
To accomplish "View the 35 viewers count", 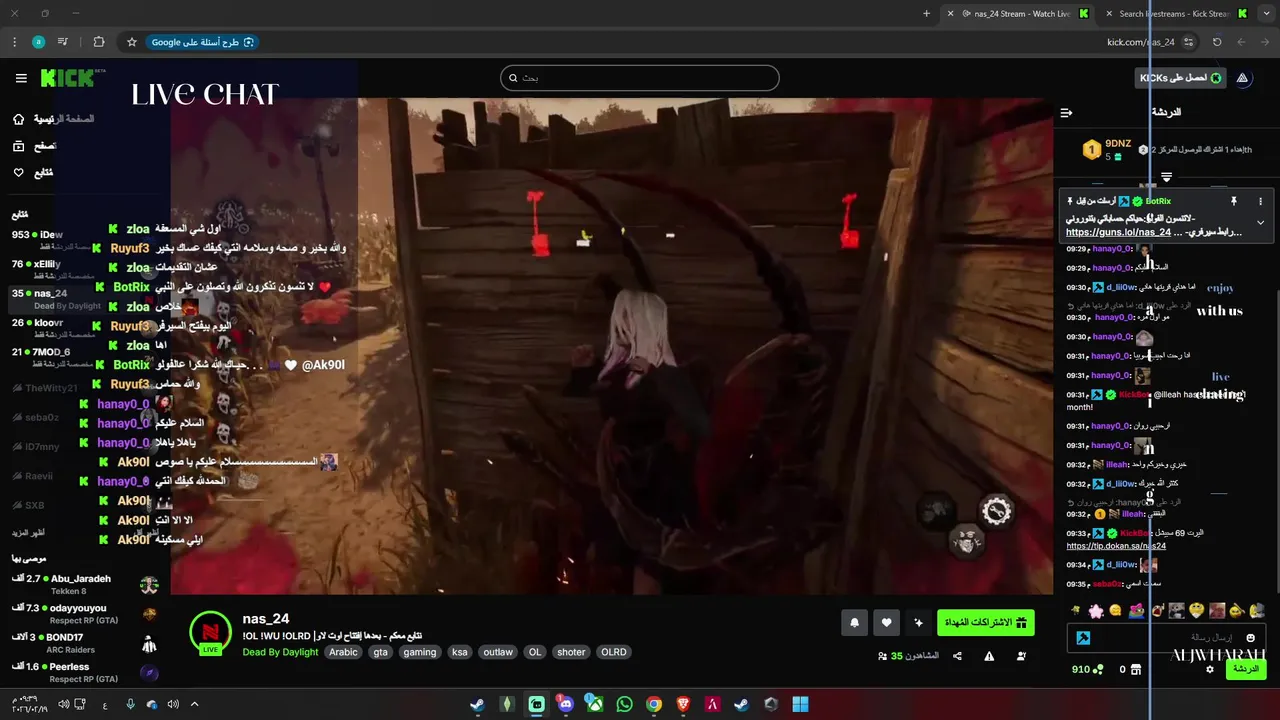I will coord(909,656).
